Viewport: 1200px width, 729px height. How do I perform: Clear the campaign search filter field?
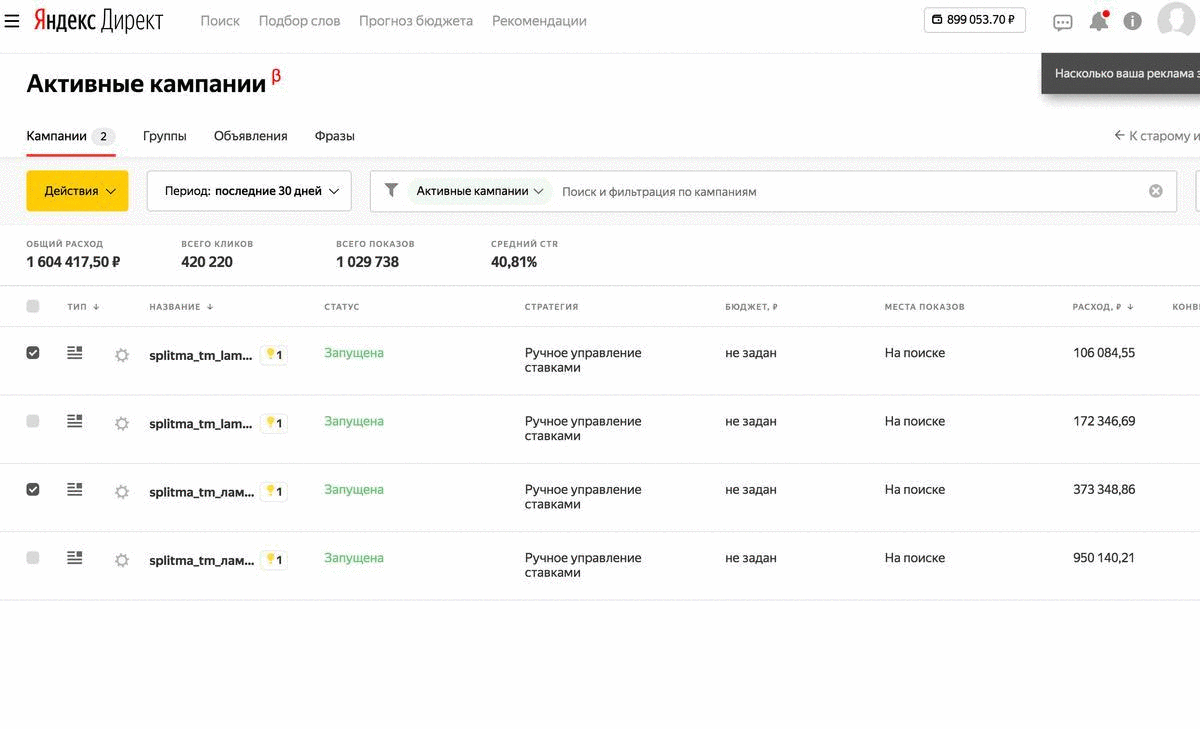(x=1155, y=191)
